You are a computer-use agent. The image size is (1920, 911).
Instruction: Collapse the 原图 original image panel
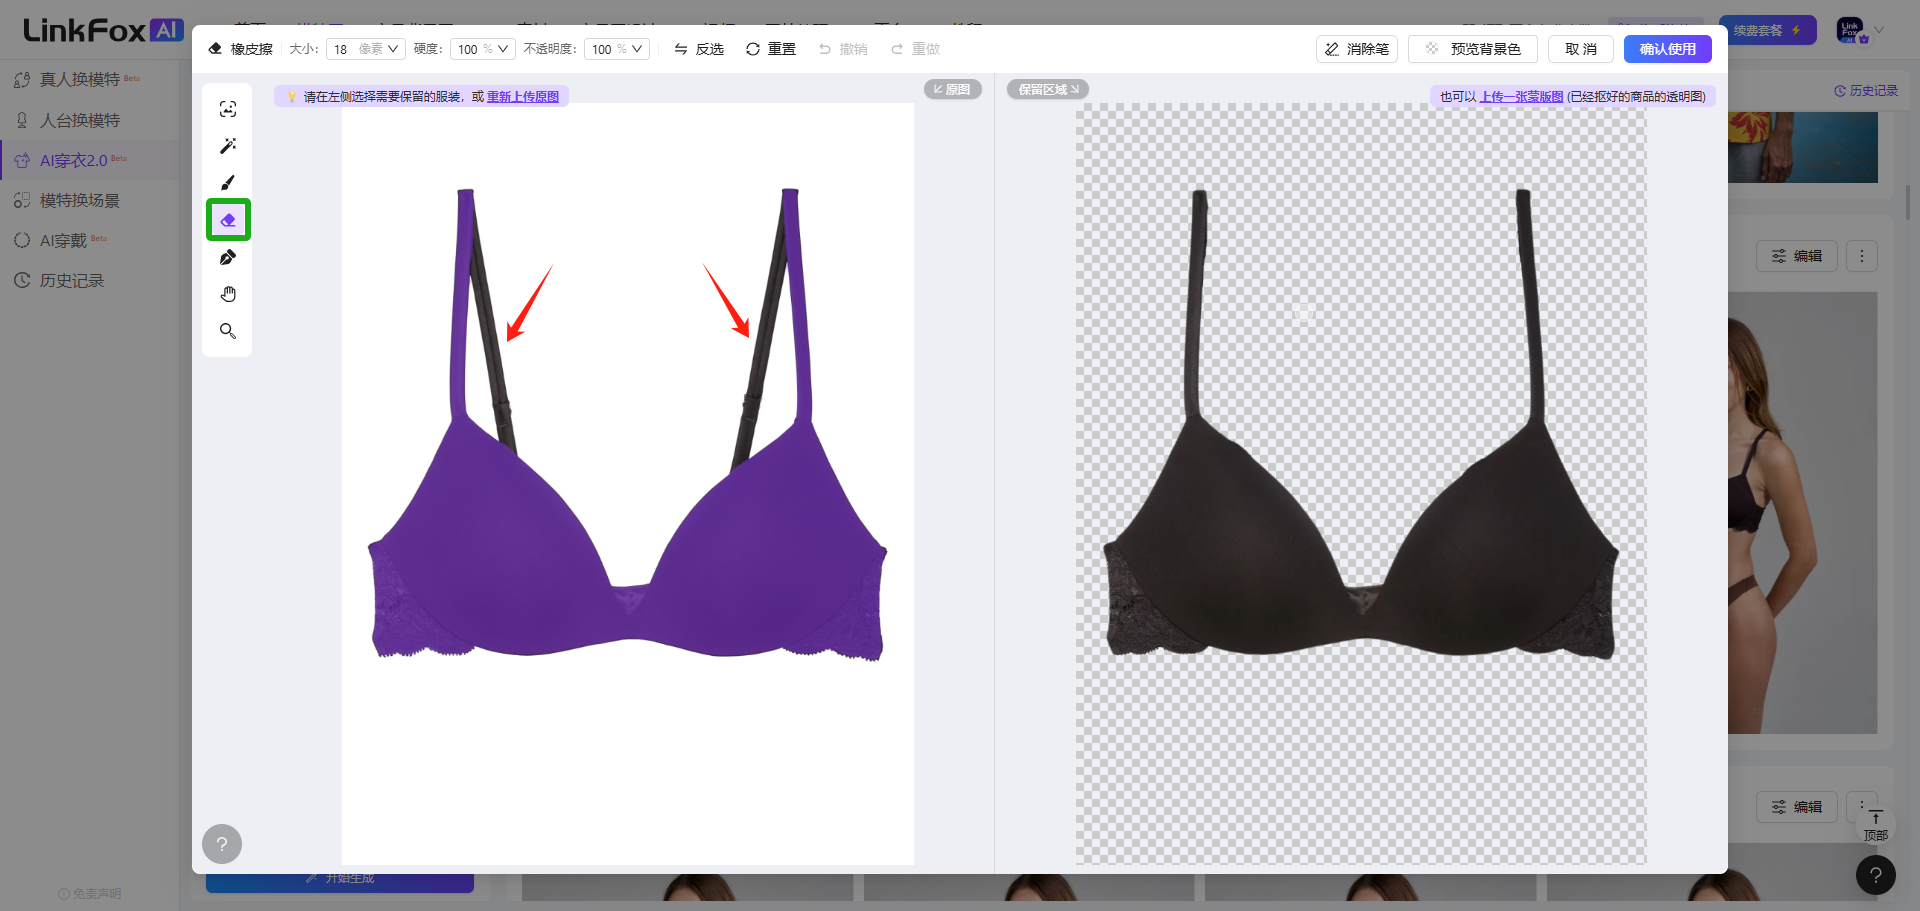tap(952, 89)
